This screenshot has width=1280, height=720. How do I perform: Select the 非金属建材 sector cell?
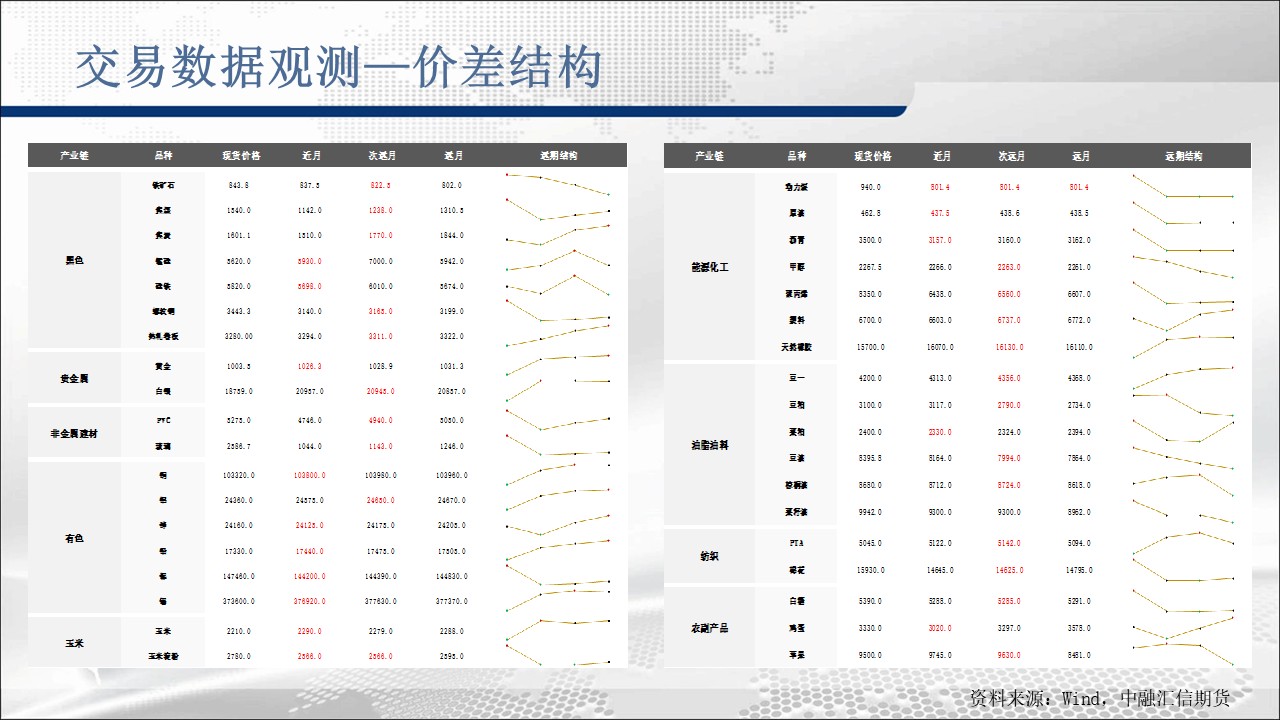click(x=75, y=434)
